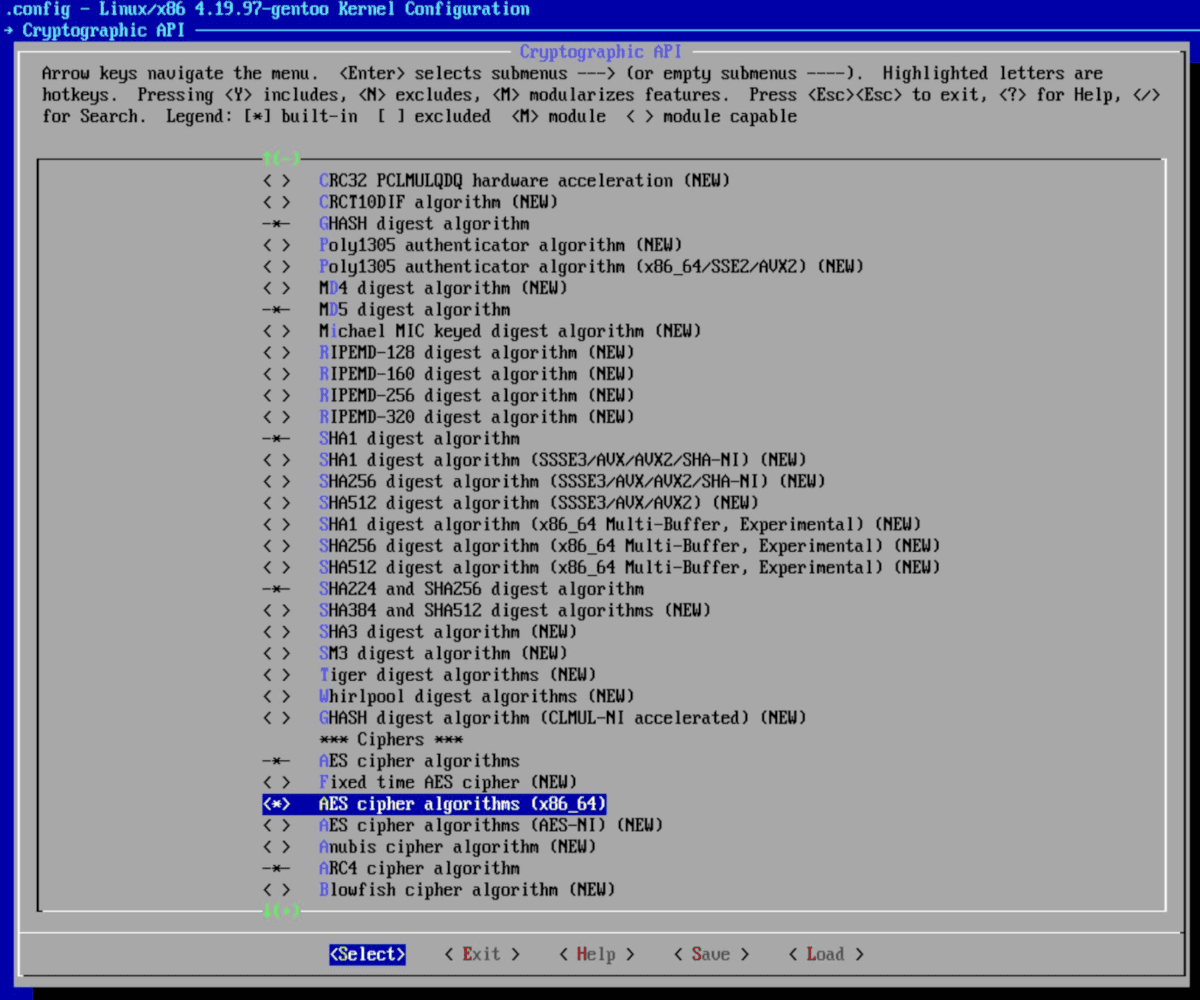Viewport: 1200px width, 1000px height.
Task: Toggle the CRC32 PCLMULQDQ hardware acceleration option
Action: (277, 181)
